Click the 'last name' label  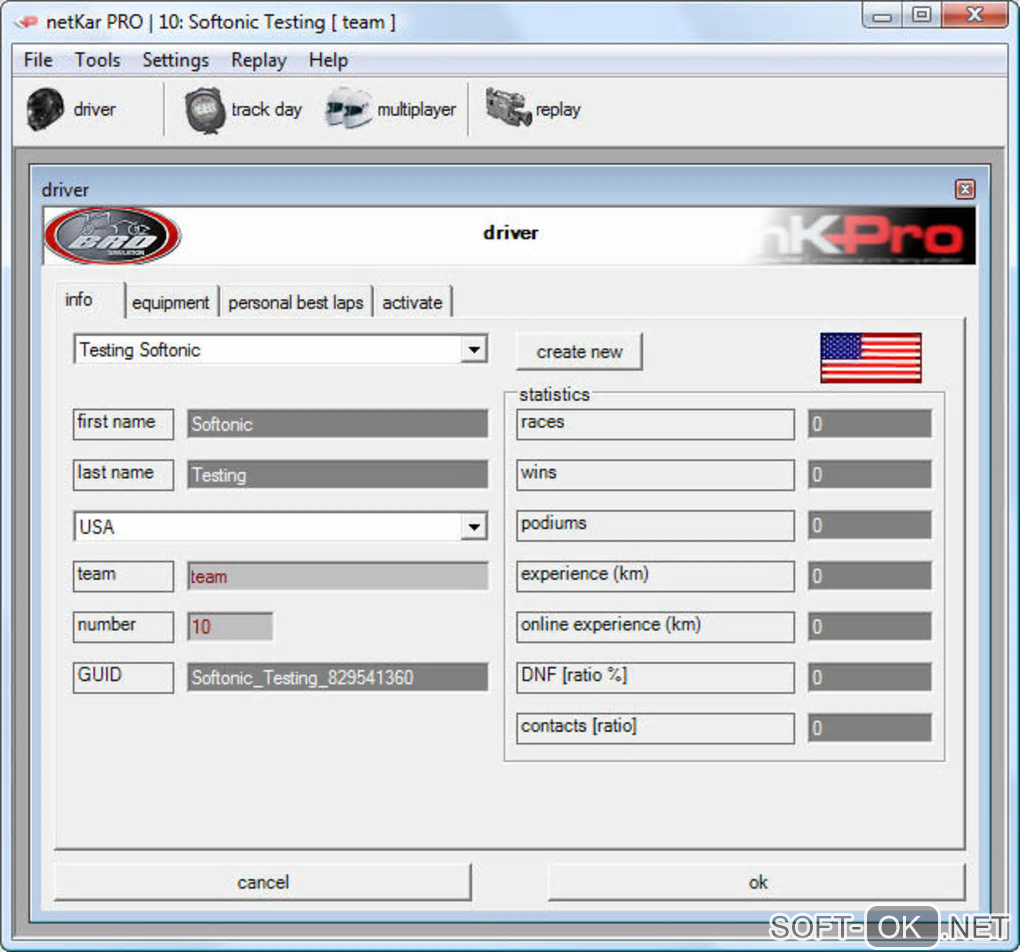pyautogui.click(x=123, y=474)
